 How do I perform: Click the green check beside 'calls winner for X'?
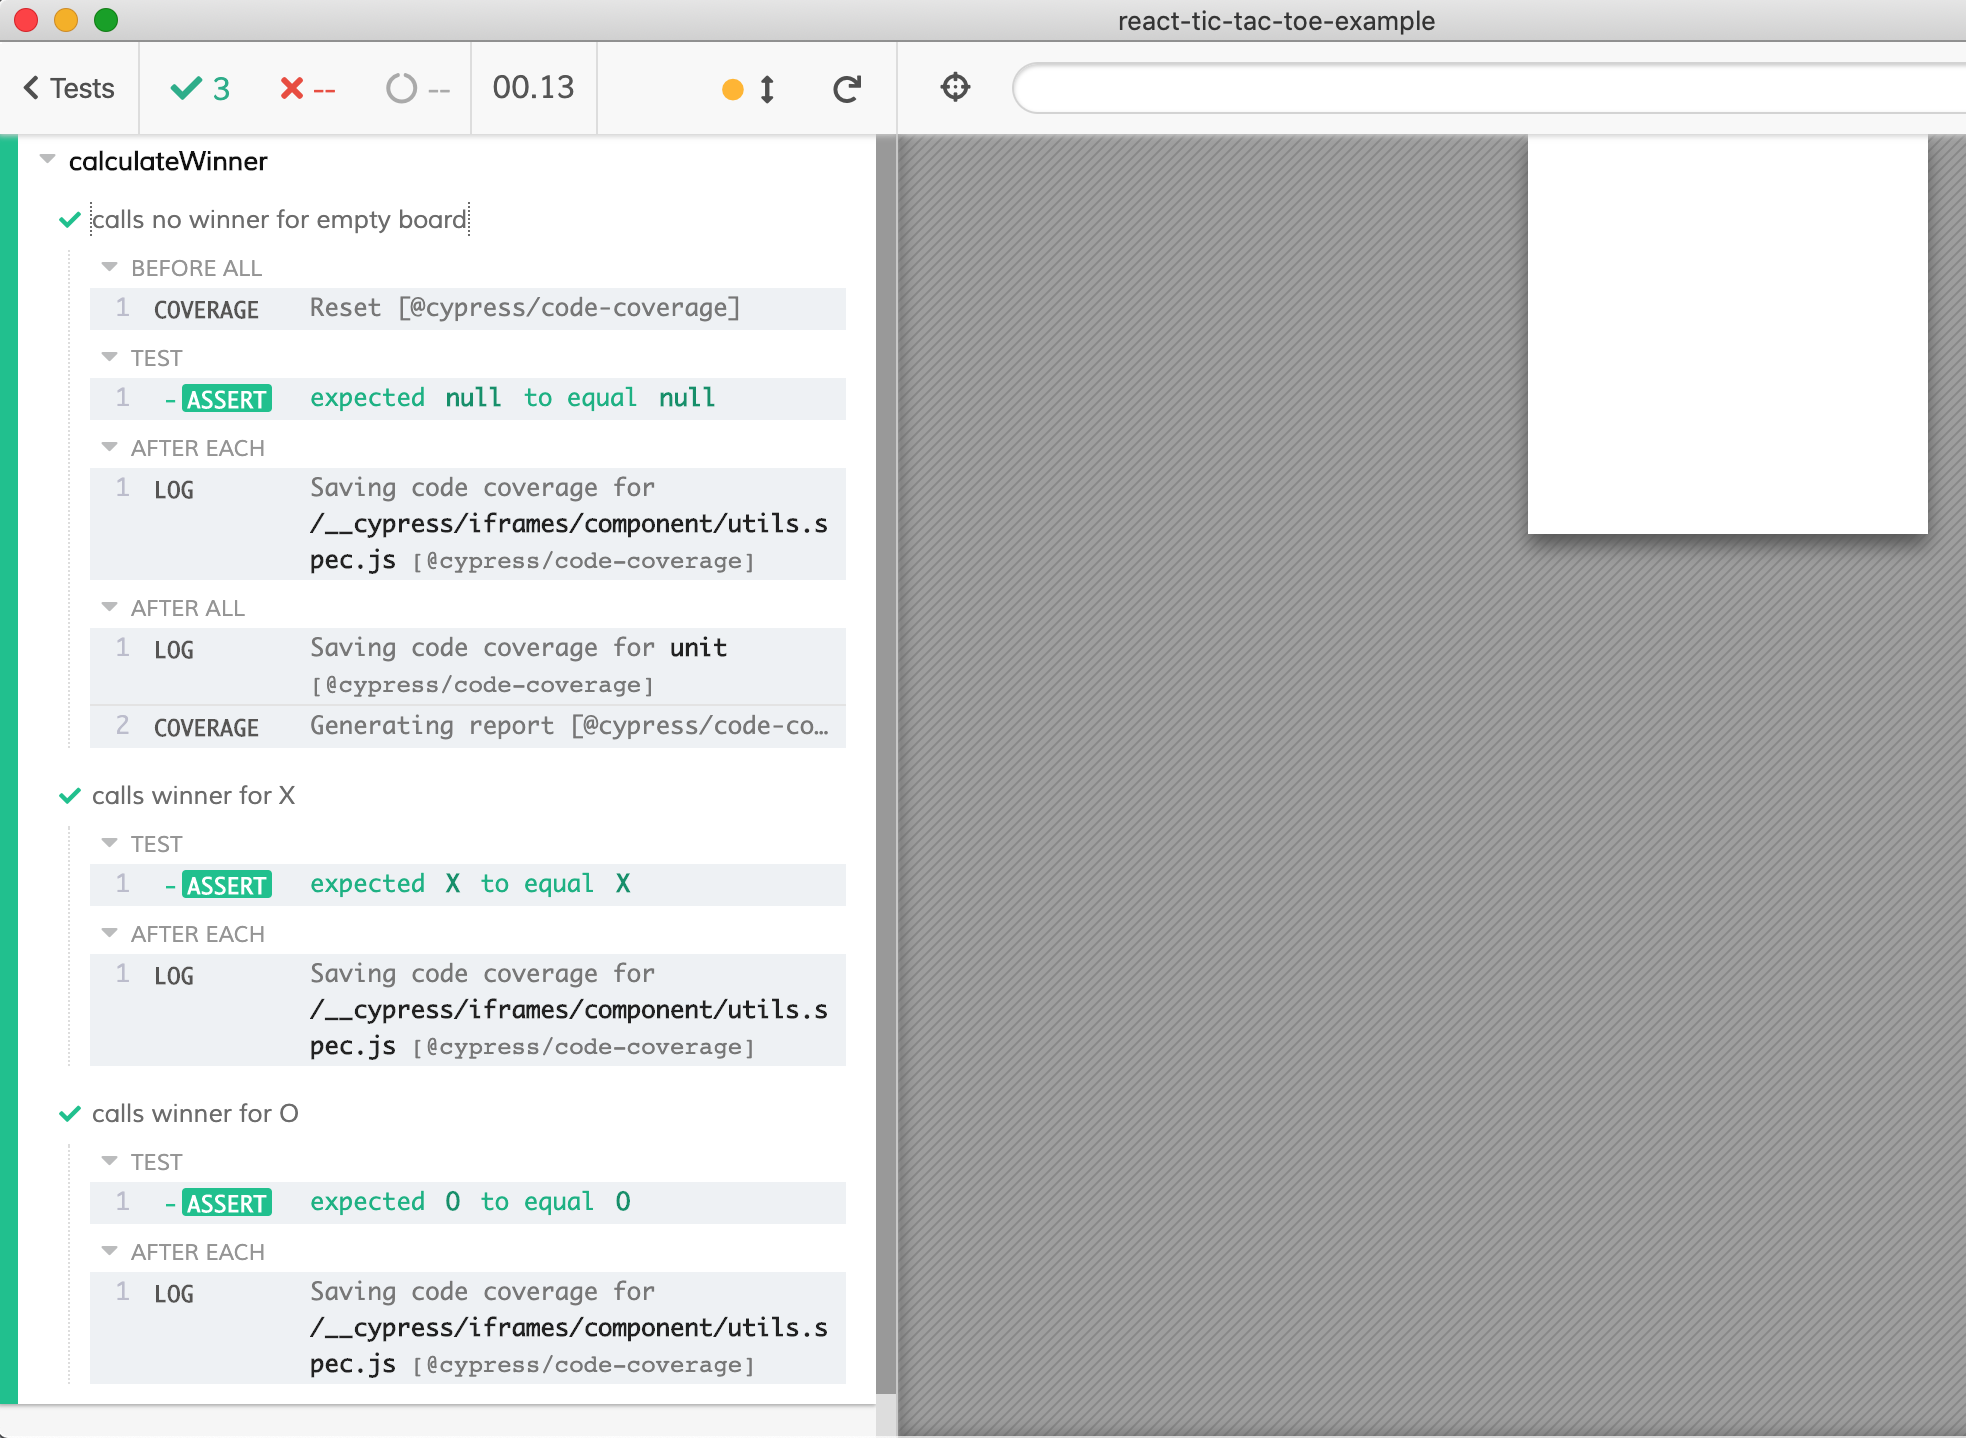pyautogui.click(x=70, y=796)
